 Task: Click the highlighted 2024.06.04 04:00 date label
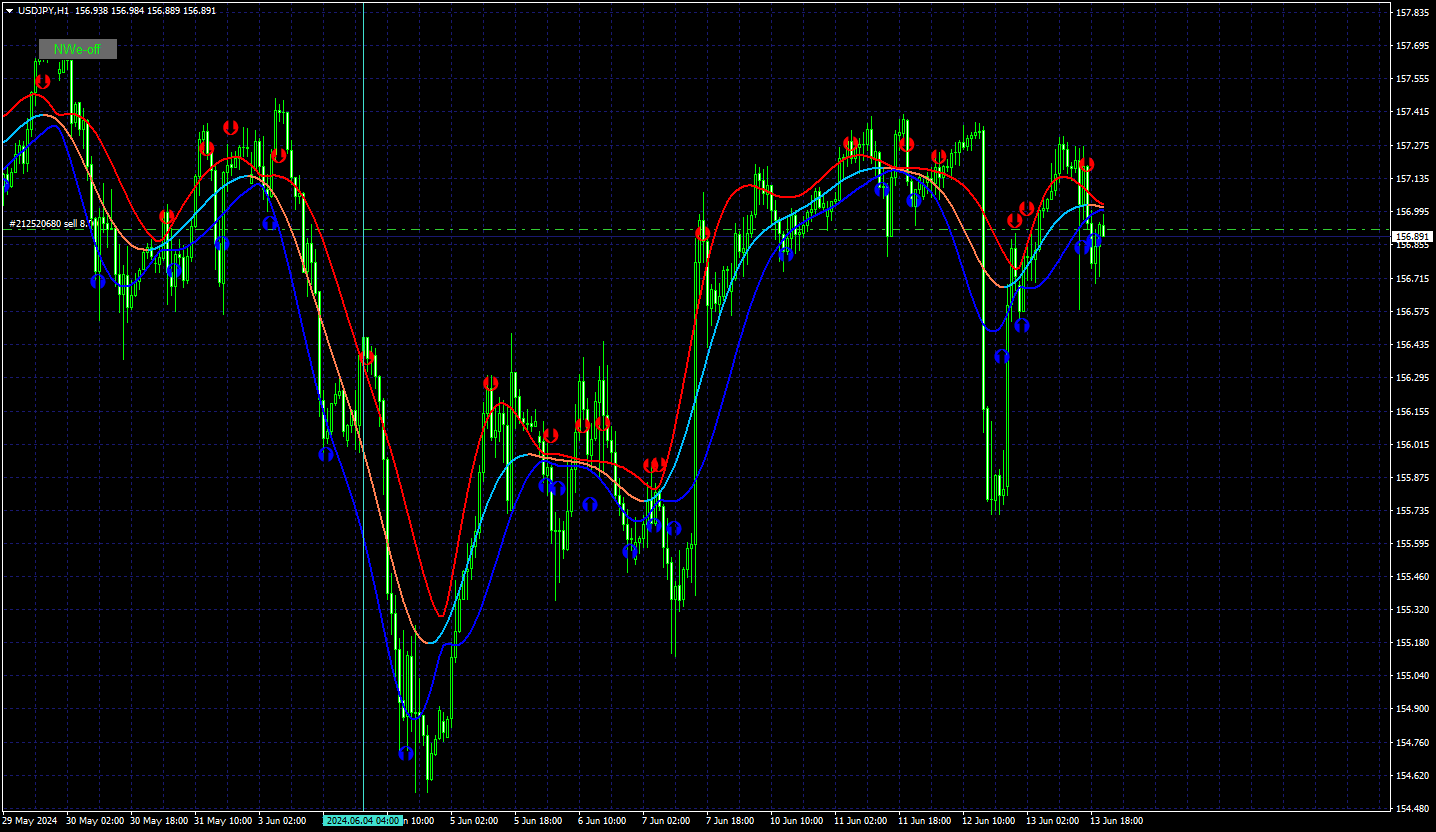pos(362,821)
